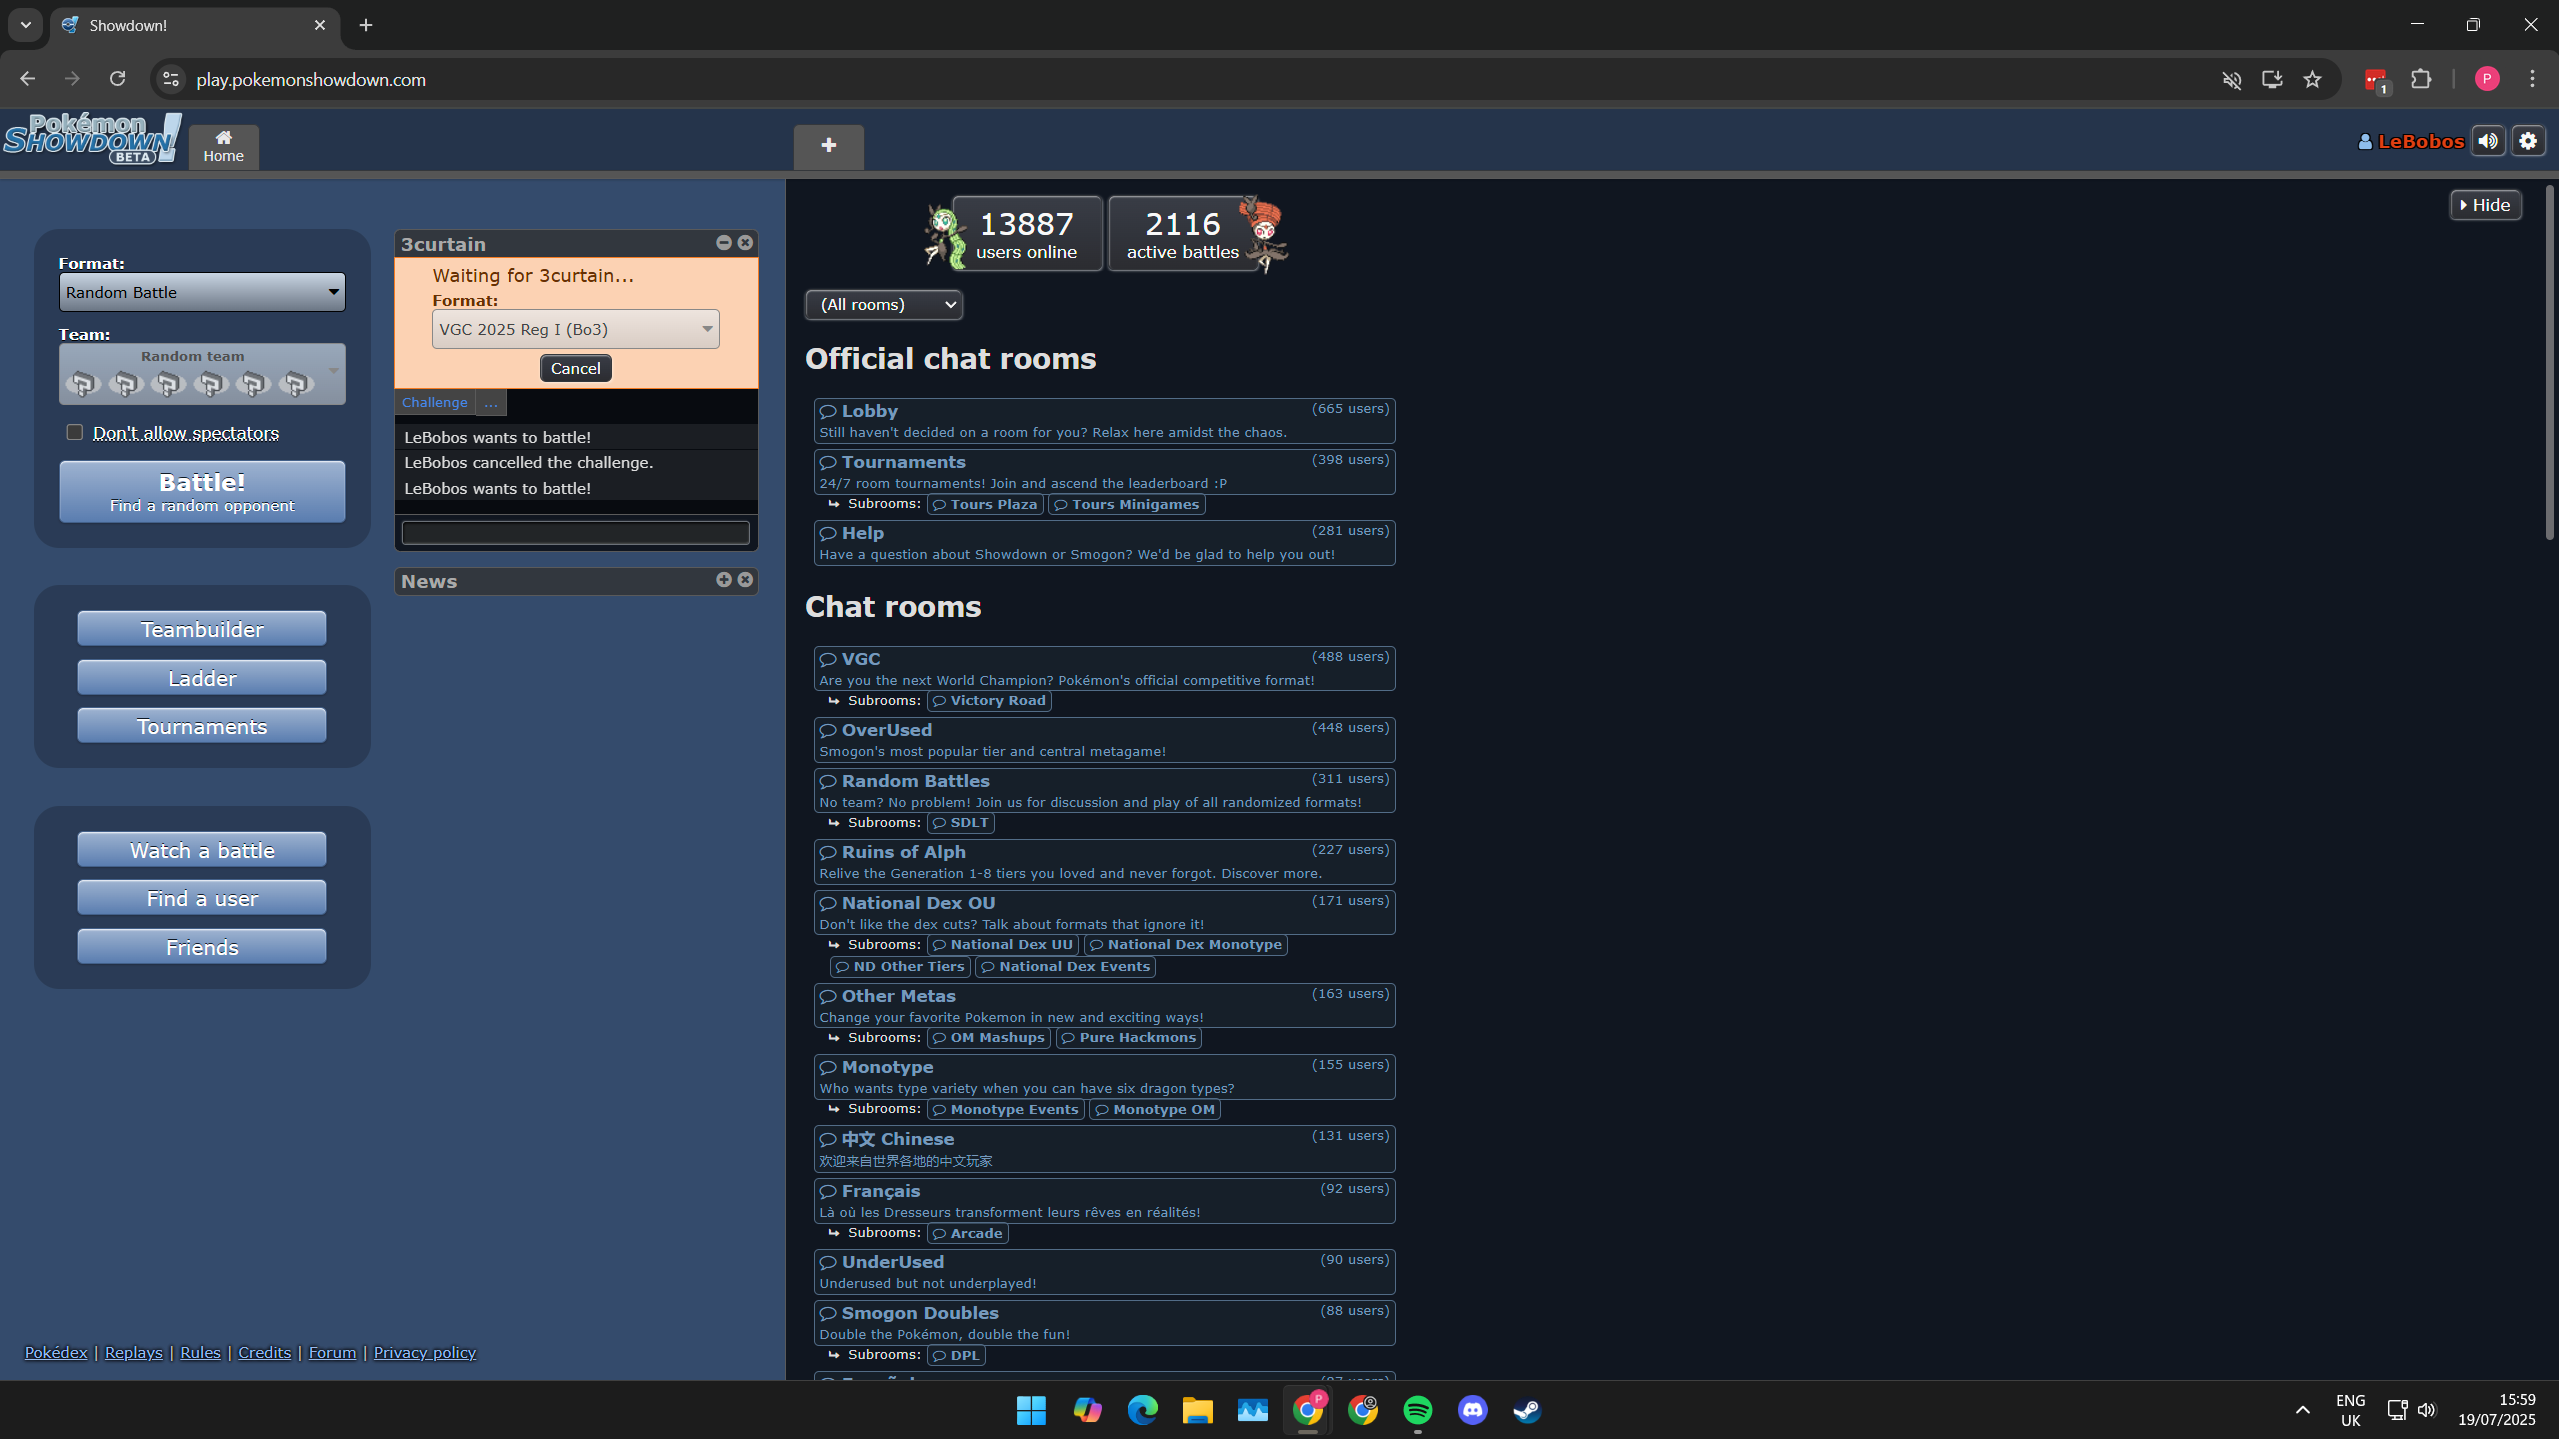The width and height of the screenshot is (2559, 1439).
Task: Join the Tournaments chat room
Action: click(1104, 472)
